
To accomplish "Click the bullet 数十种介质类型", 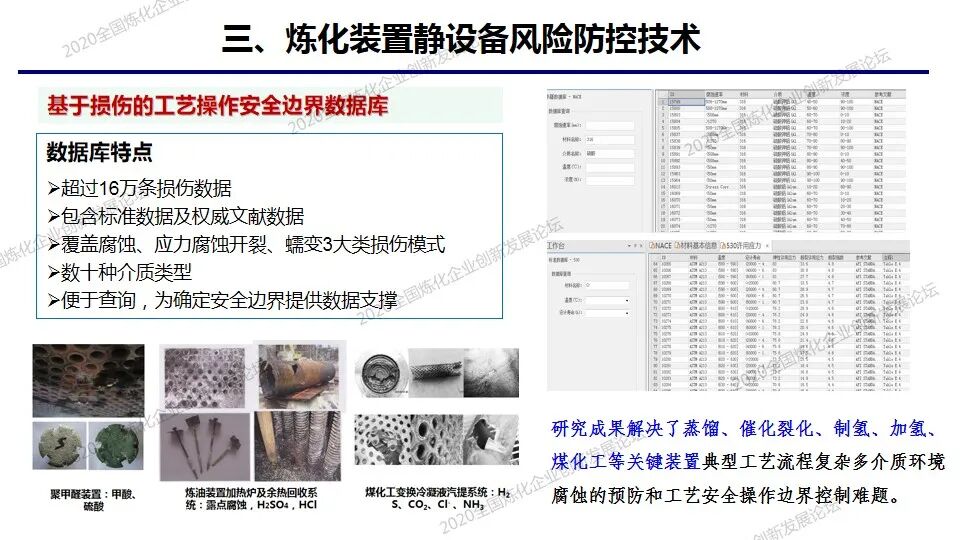I will pyautogui.click(x=120, y=272).
